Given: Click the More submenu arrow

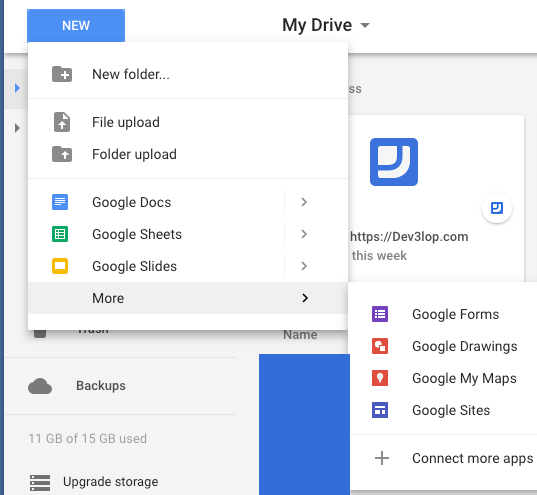Looking at the screenshot, I should (305, 298).
